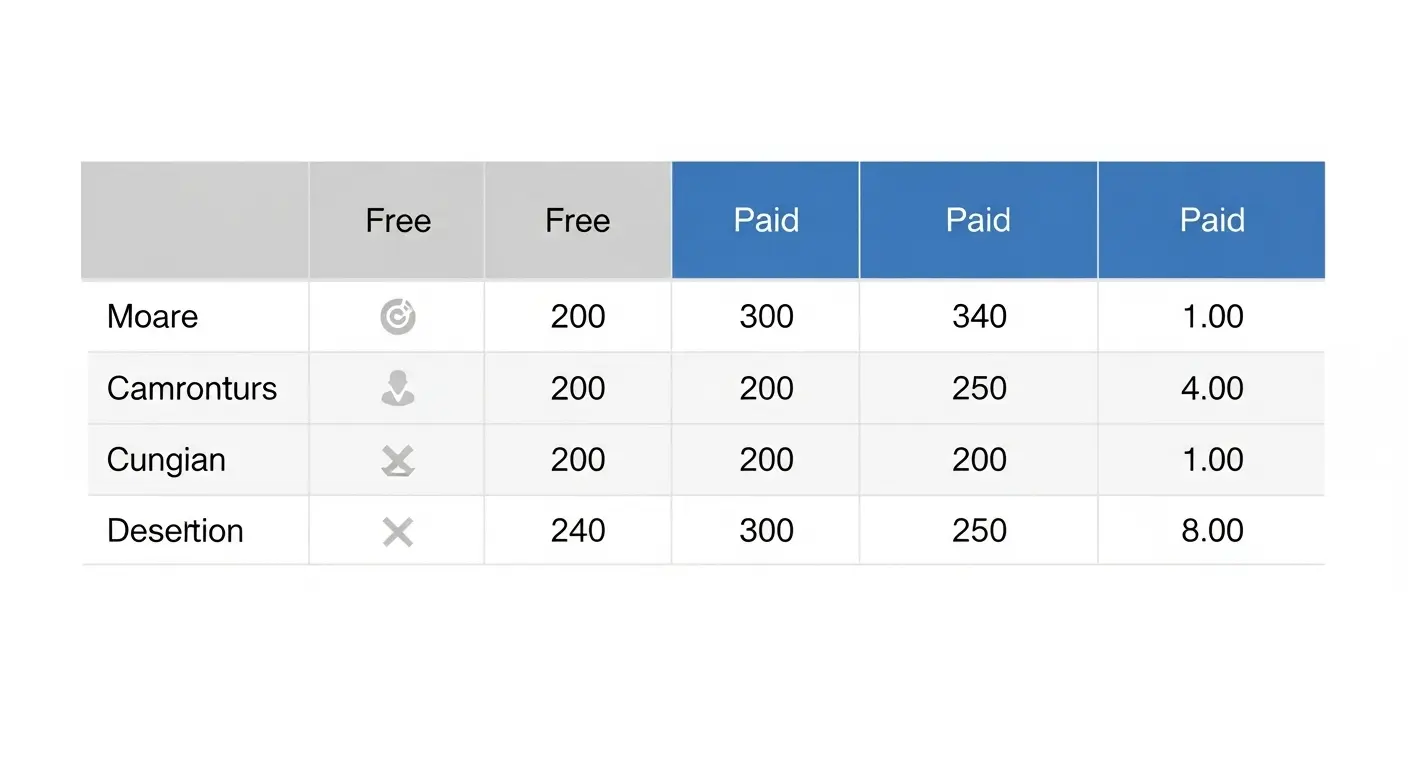
Task: Select the second Free column header
Action: tap(578, 220)
